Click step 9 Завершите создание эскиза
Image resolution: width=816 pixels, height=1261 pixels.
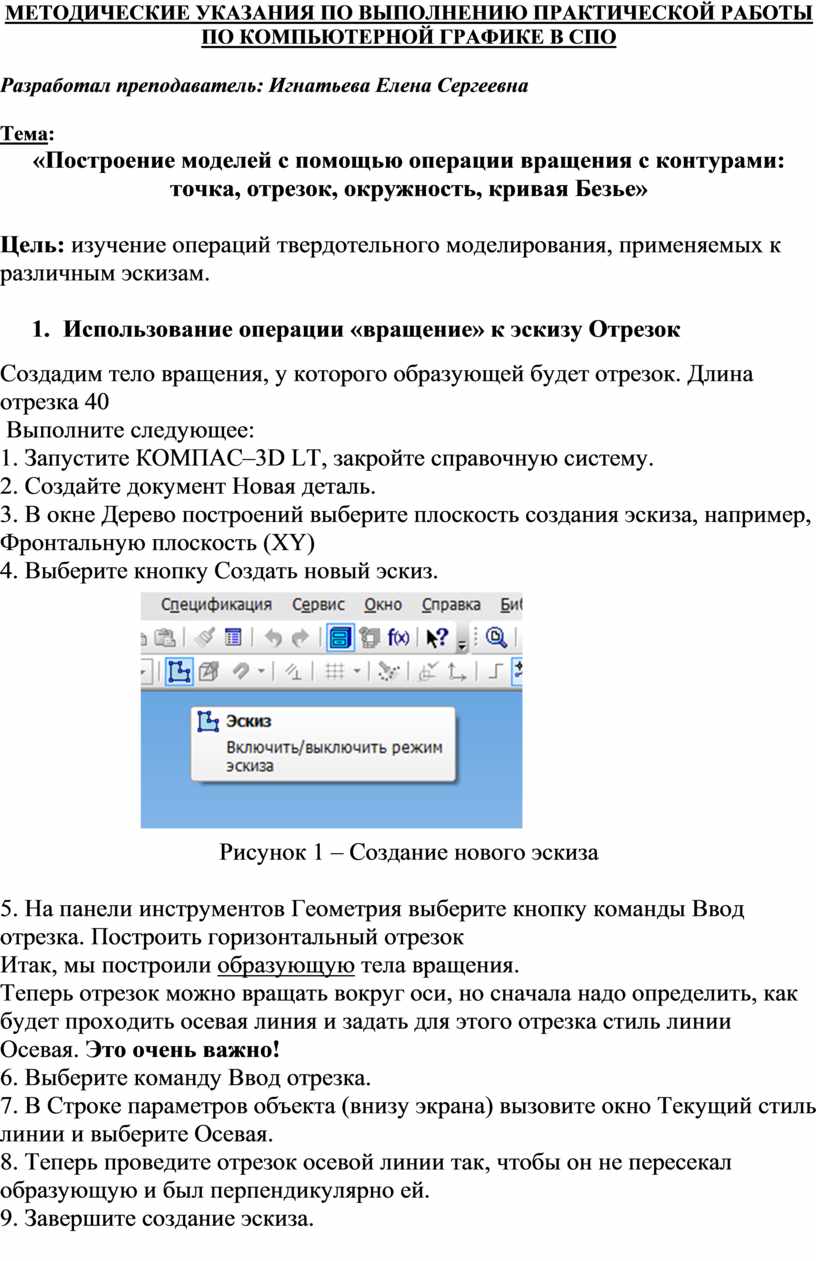158,1218
